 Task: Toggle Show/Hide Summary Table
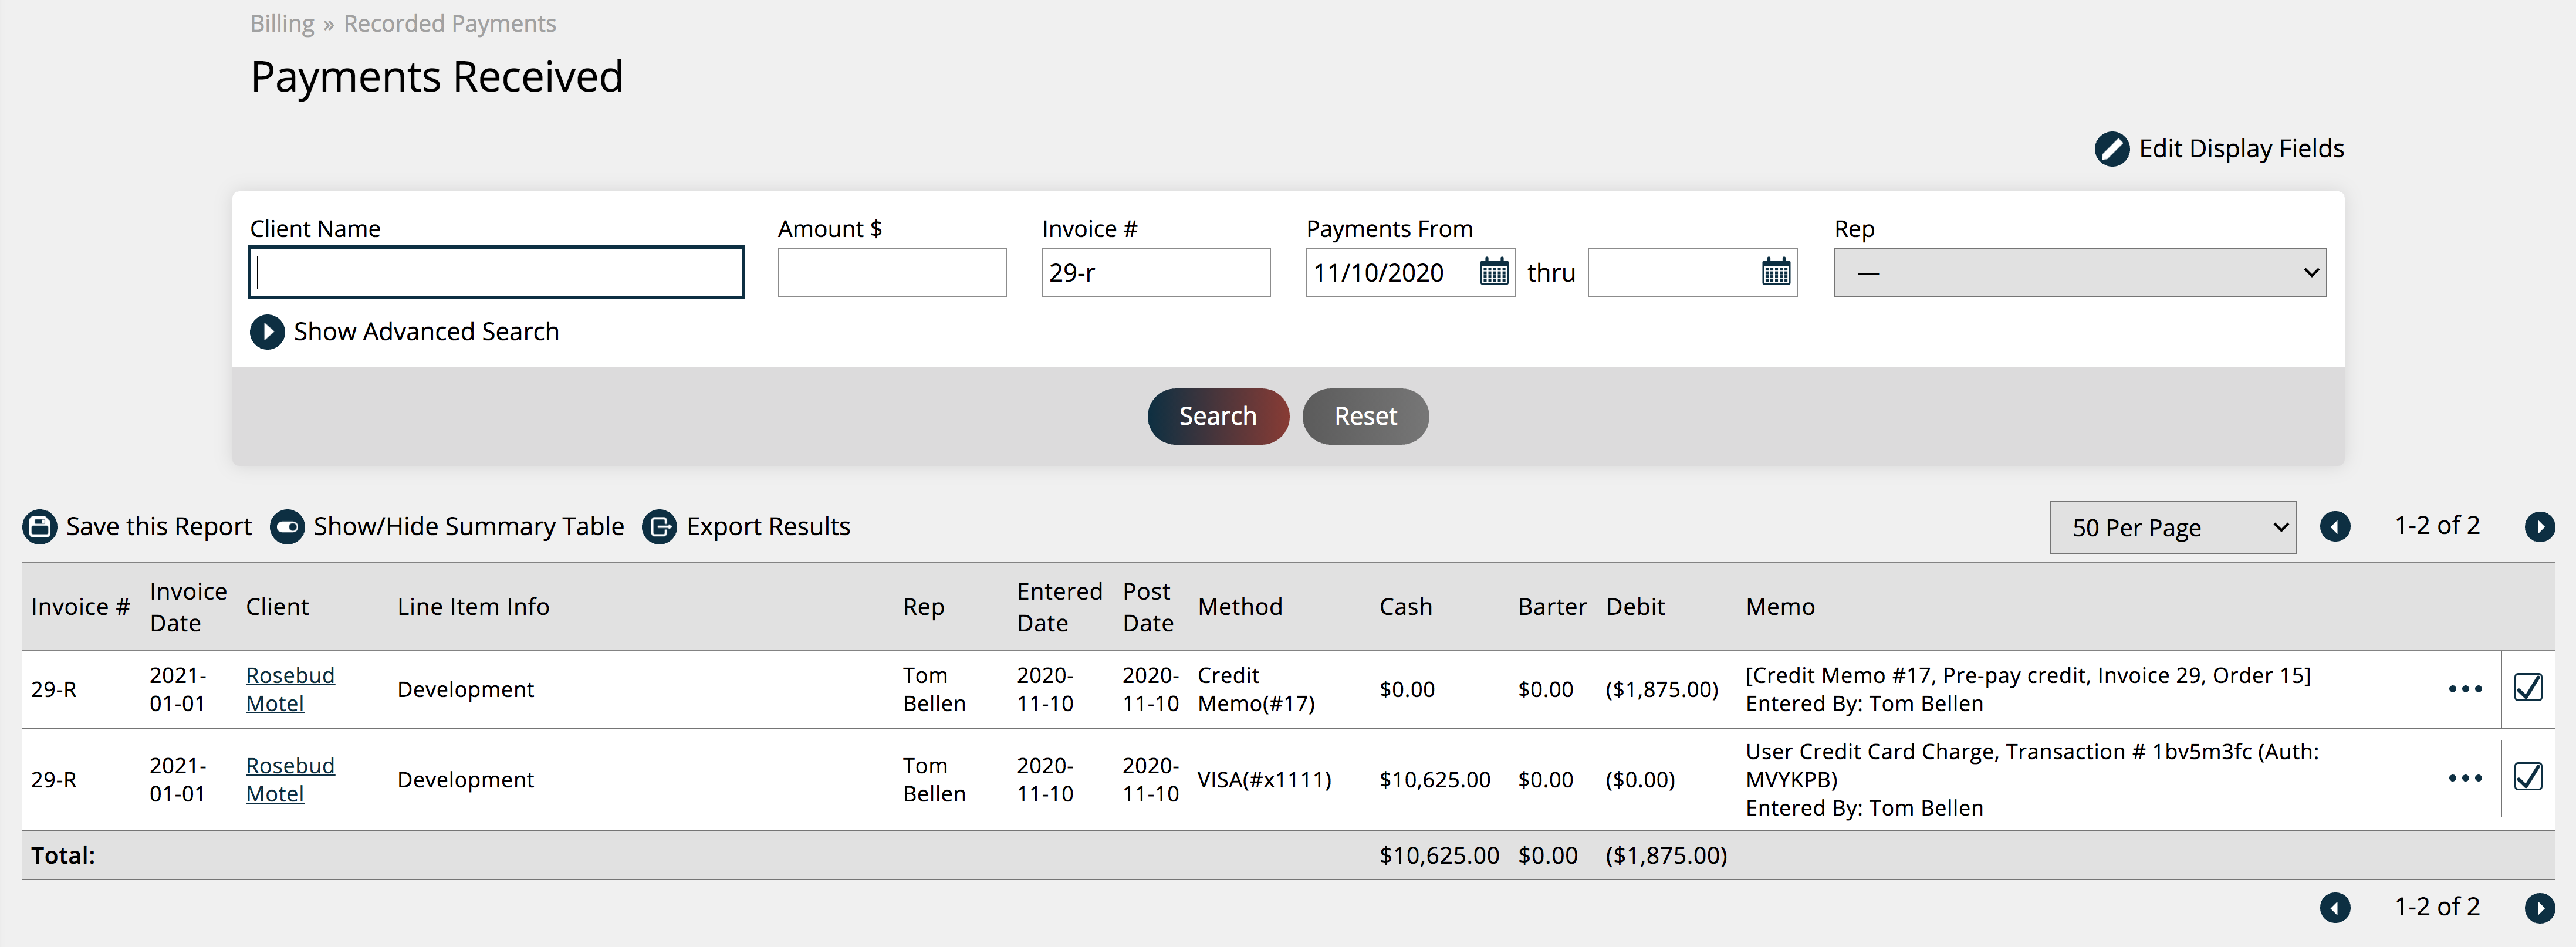[x=287, y=527]
